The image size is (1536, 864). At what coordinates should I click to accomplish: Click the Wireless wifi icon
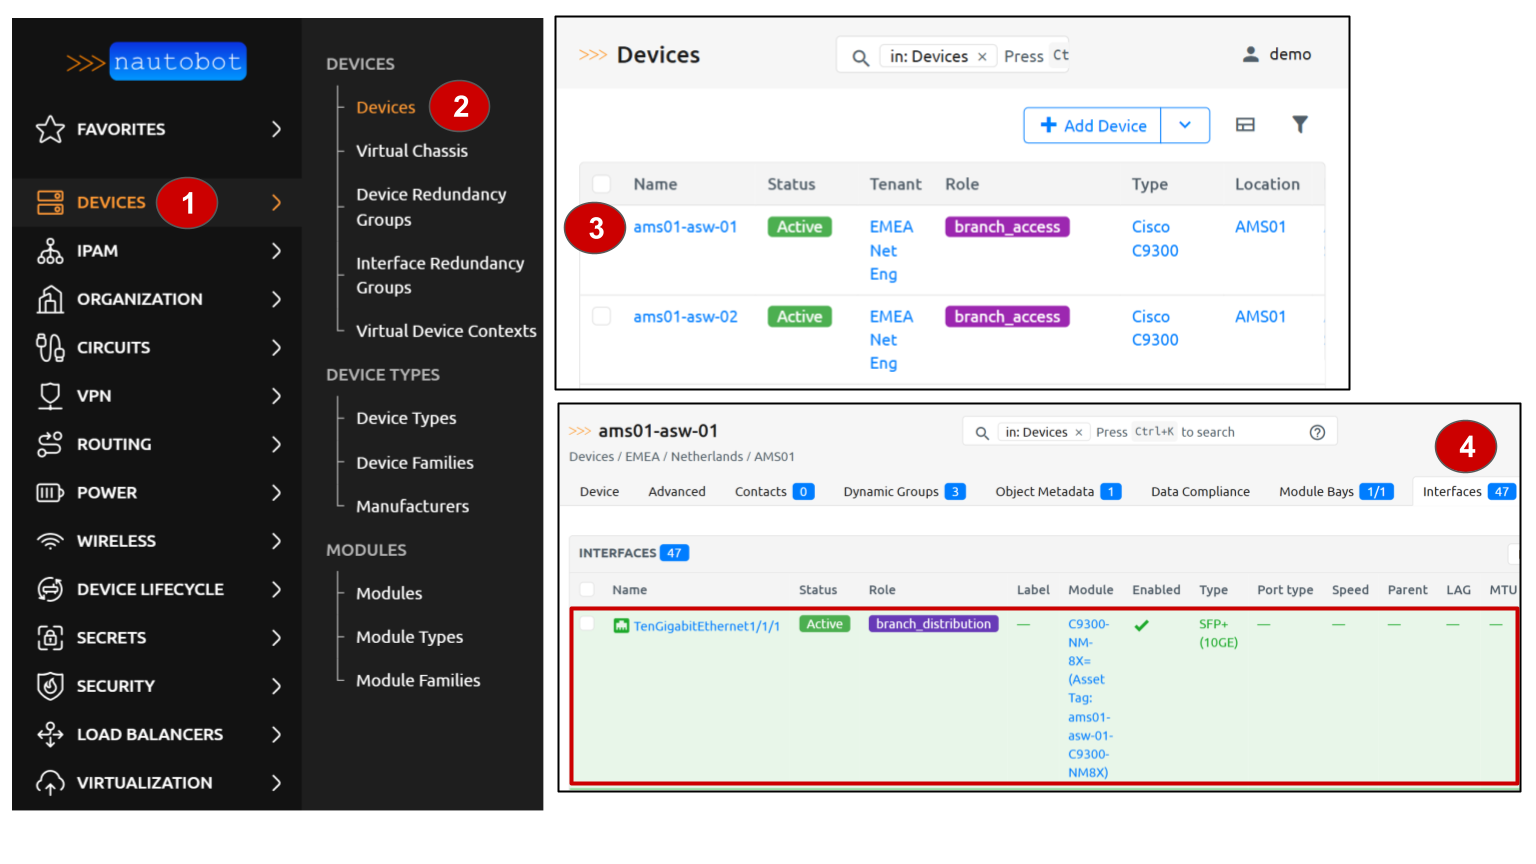[x=50, y=541]
